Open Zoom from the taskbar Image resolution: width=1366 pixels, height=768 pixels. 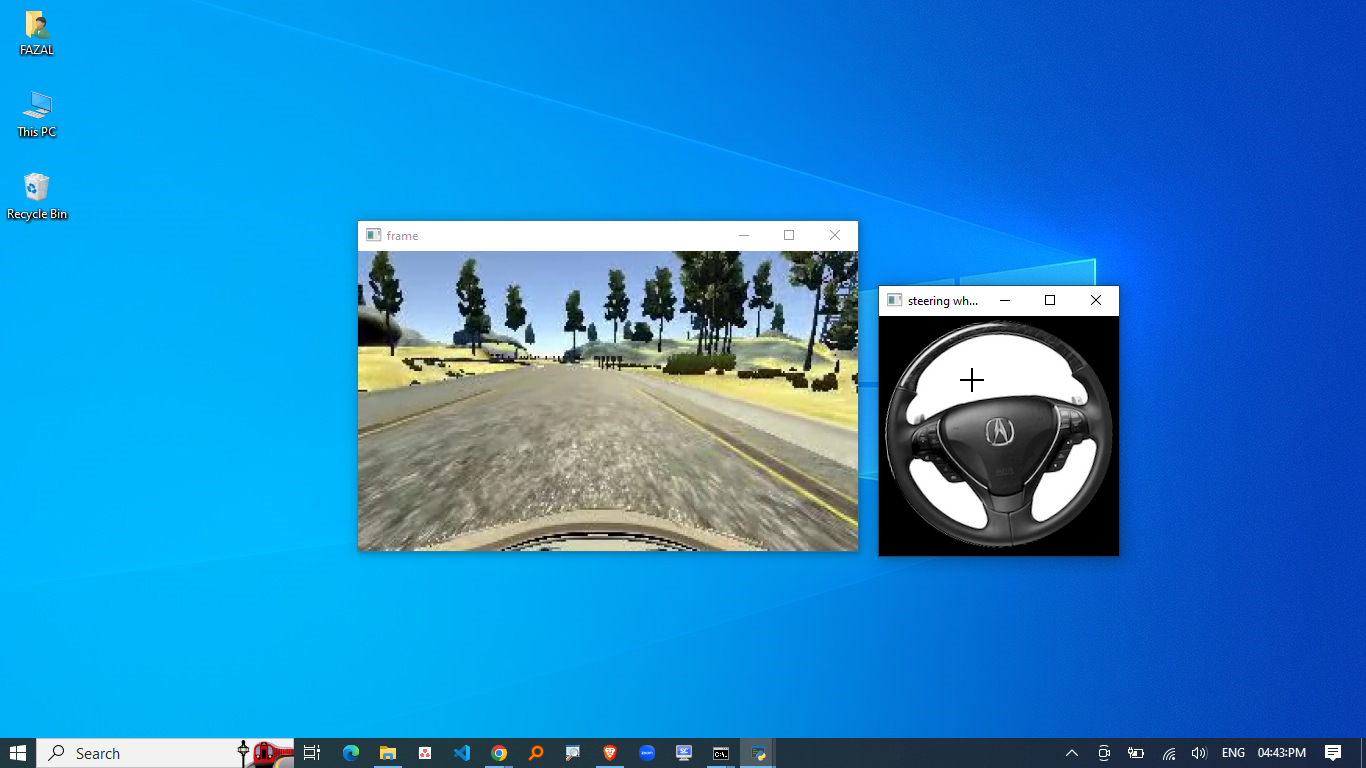coord(647,753)
